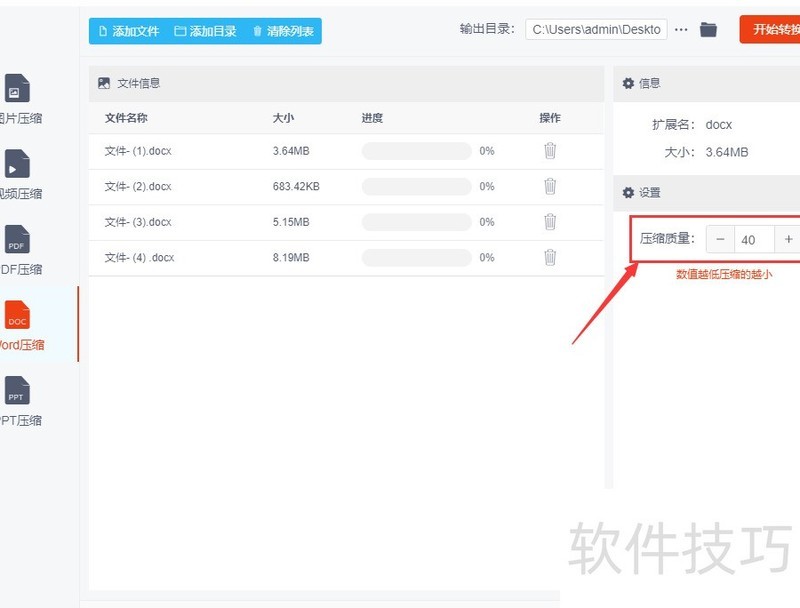The width and height of the screenshot is (800, 608).
Task: Click the trash icon for 文件-(3).docx
Action: (549, 222)
